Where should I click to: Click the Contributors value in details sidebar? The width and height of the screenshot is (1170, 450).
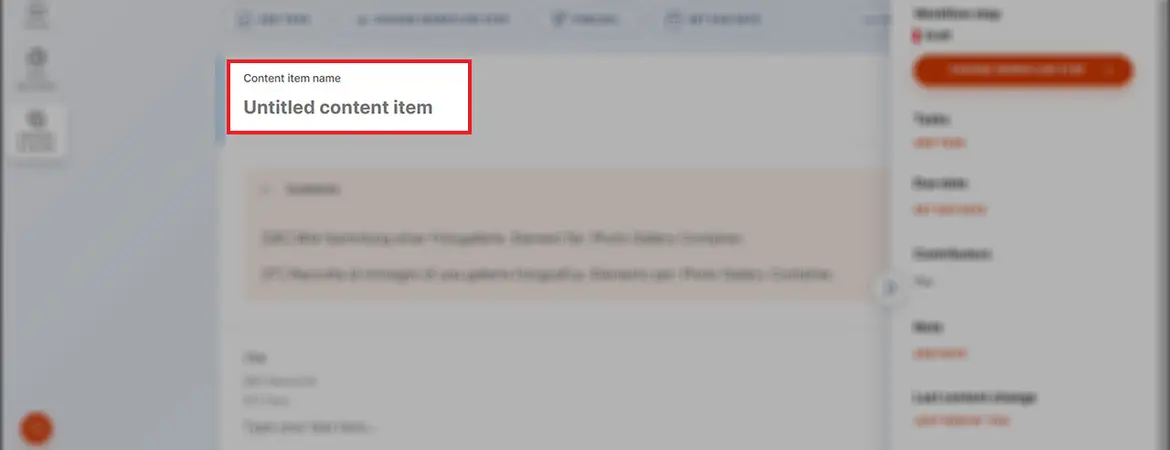tap(923, 281)
